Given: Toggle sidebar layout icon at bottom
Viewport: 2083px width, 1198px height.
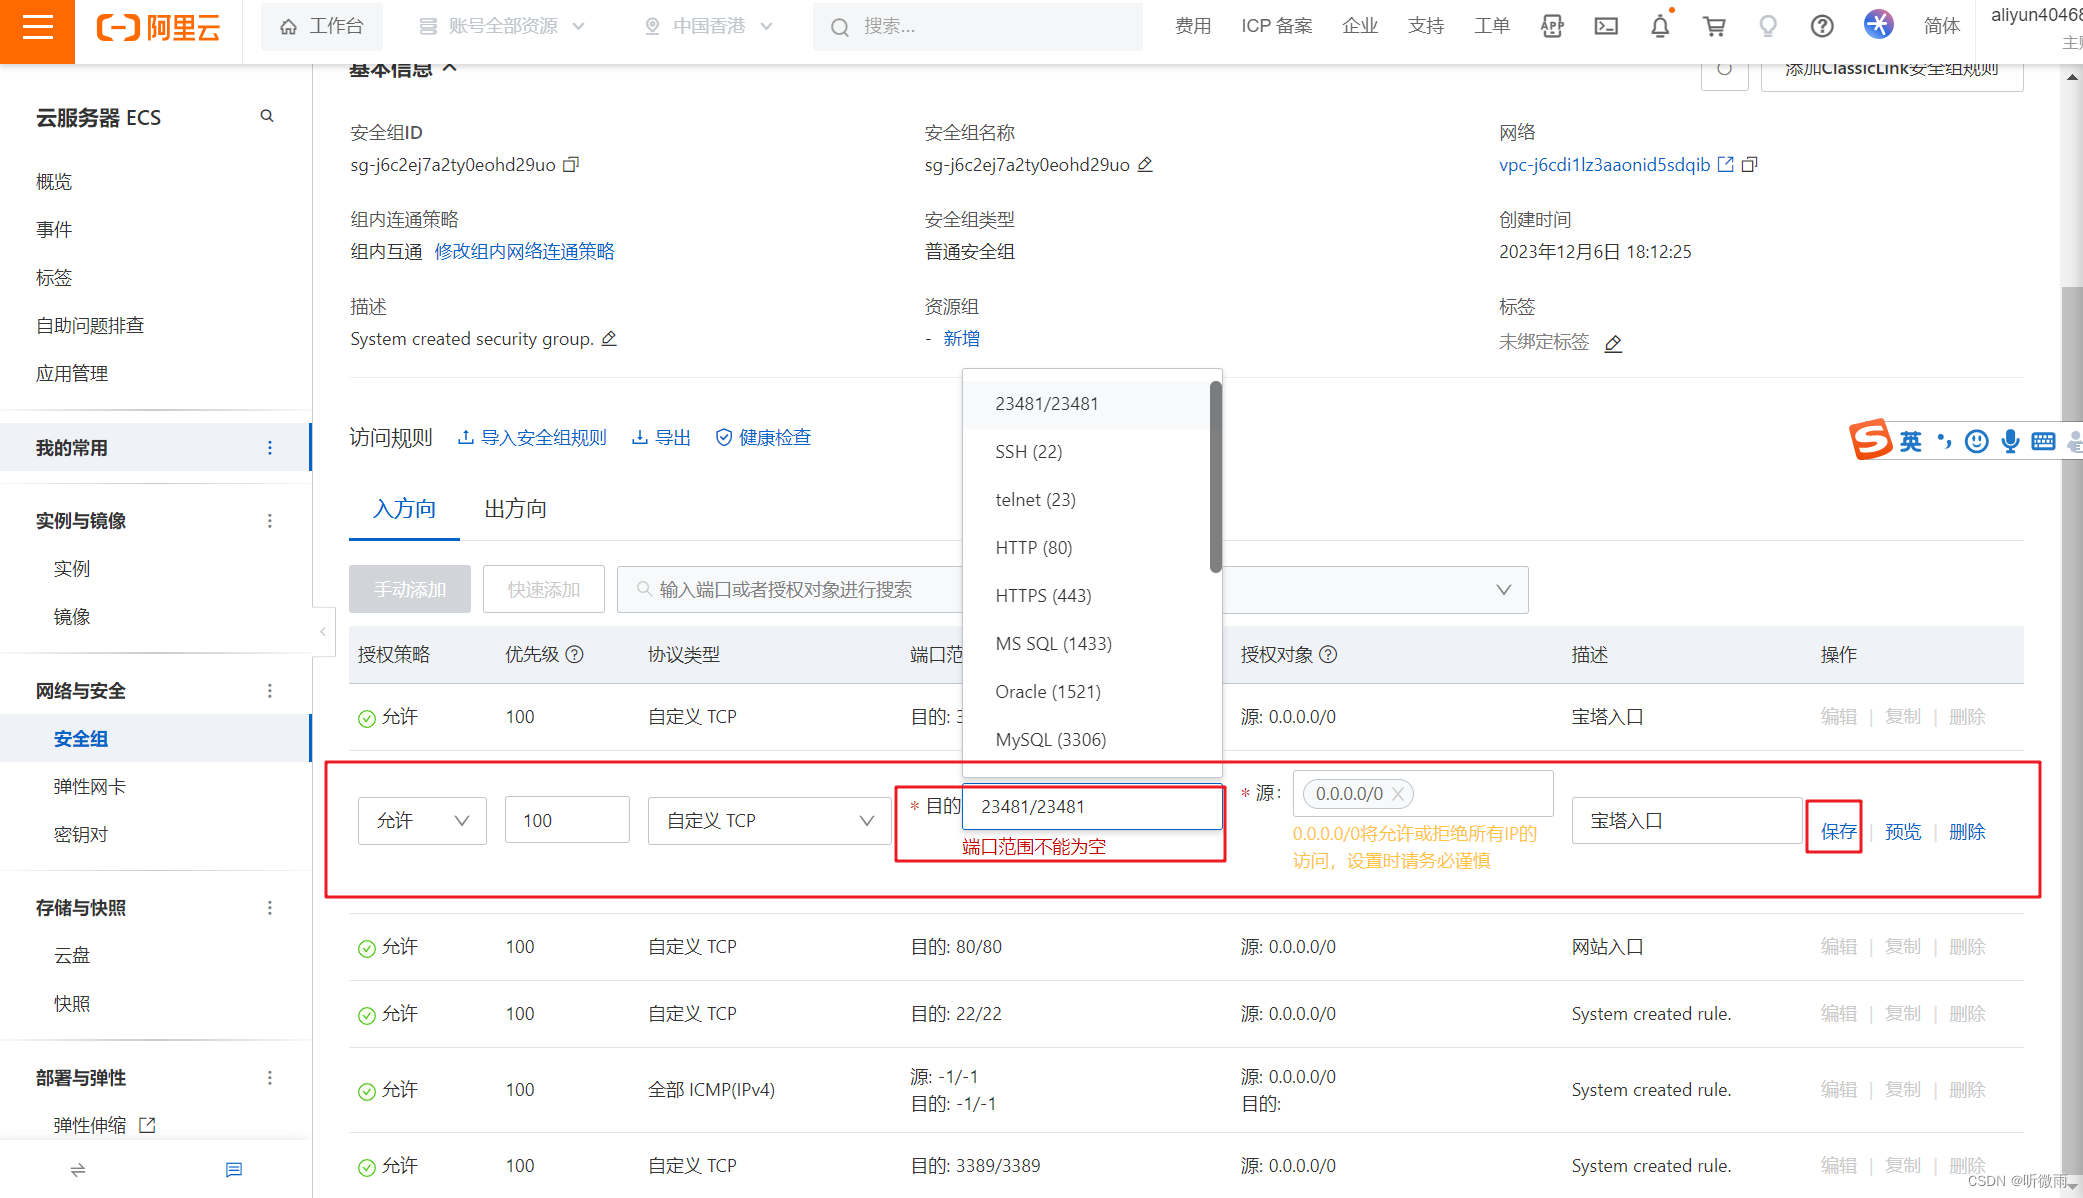Looking at the screenshot, I should click(x=78, y=1170).
